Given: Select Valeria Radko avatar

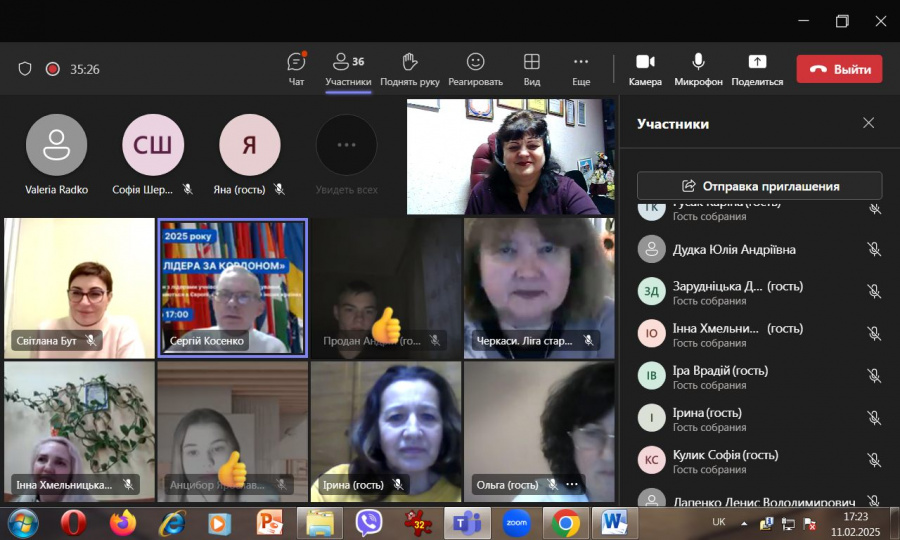Looking at the screenshot, I should [x=56, y=145].
